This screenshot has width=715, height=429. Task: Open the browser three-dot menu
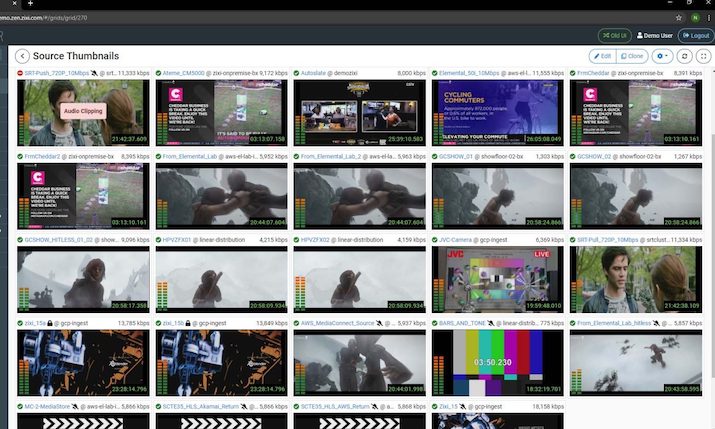(709, 18)
